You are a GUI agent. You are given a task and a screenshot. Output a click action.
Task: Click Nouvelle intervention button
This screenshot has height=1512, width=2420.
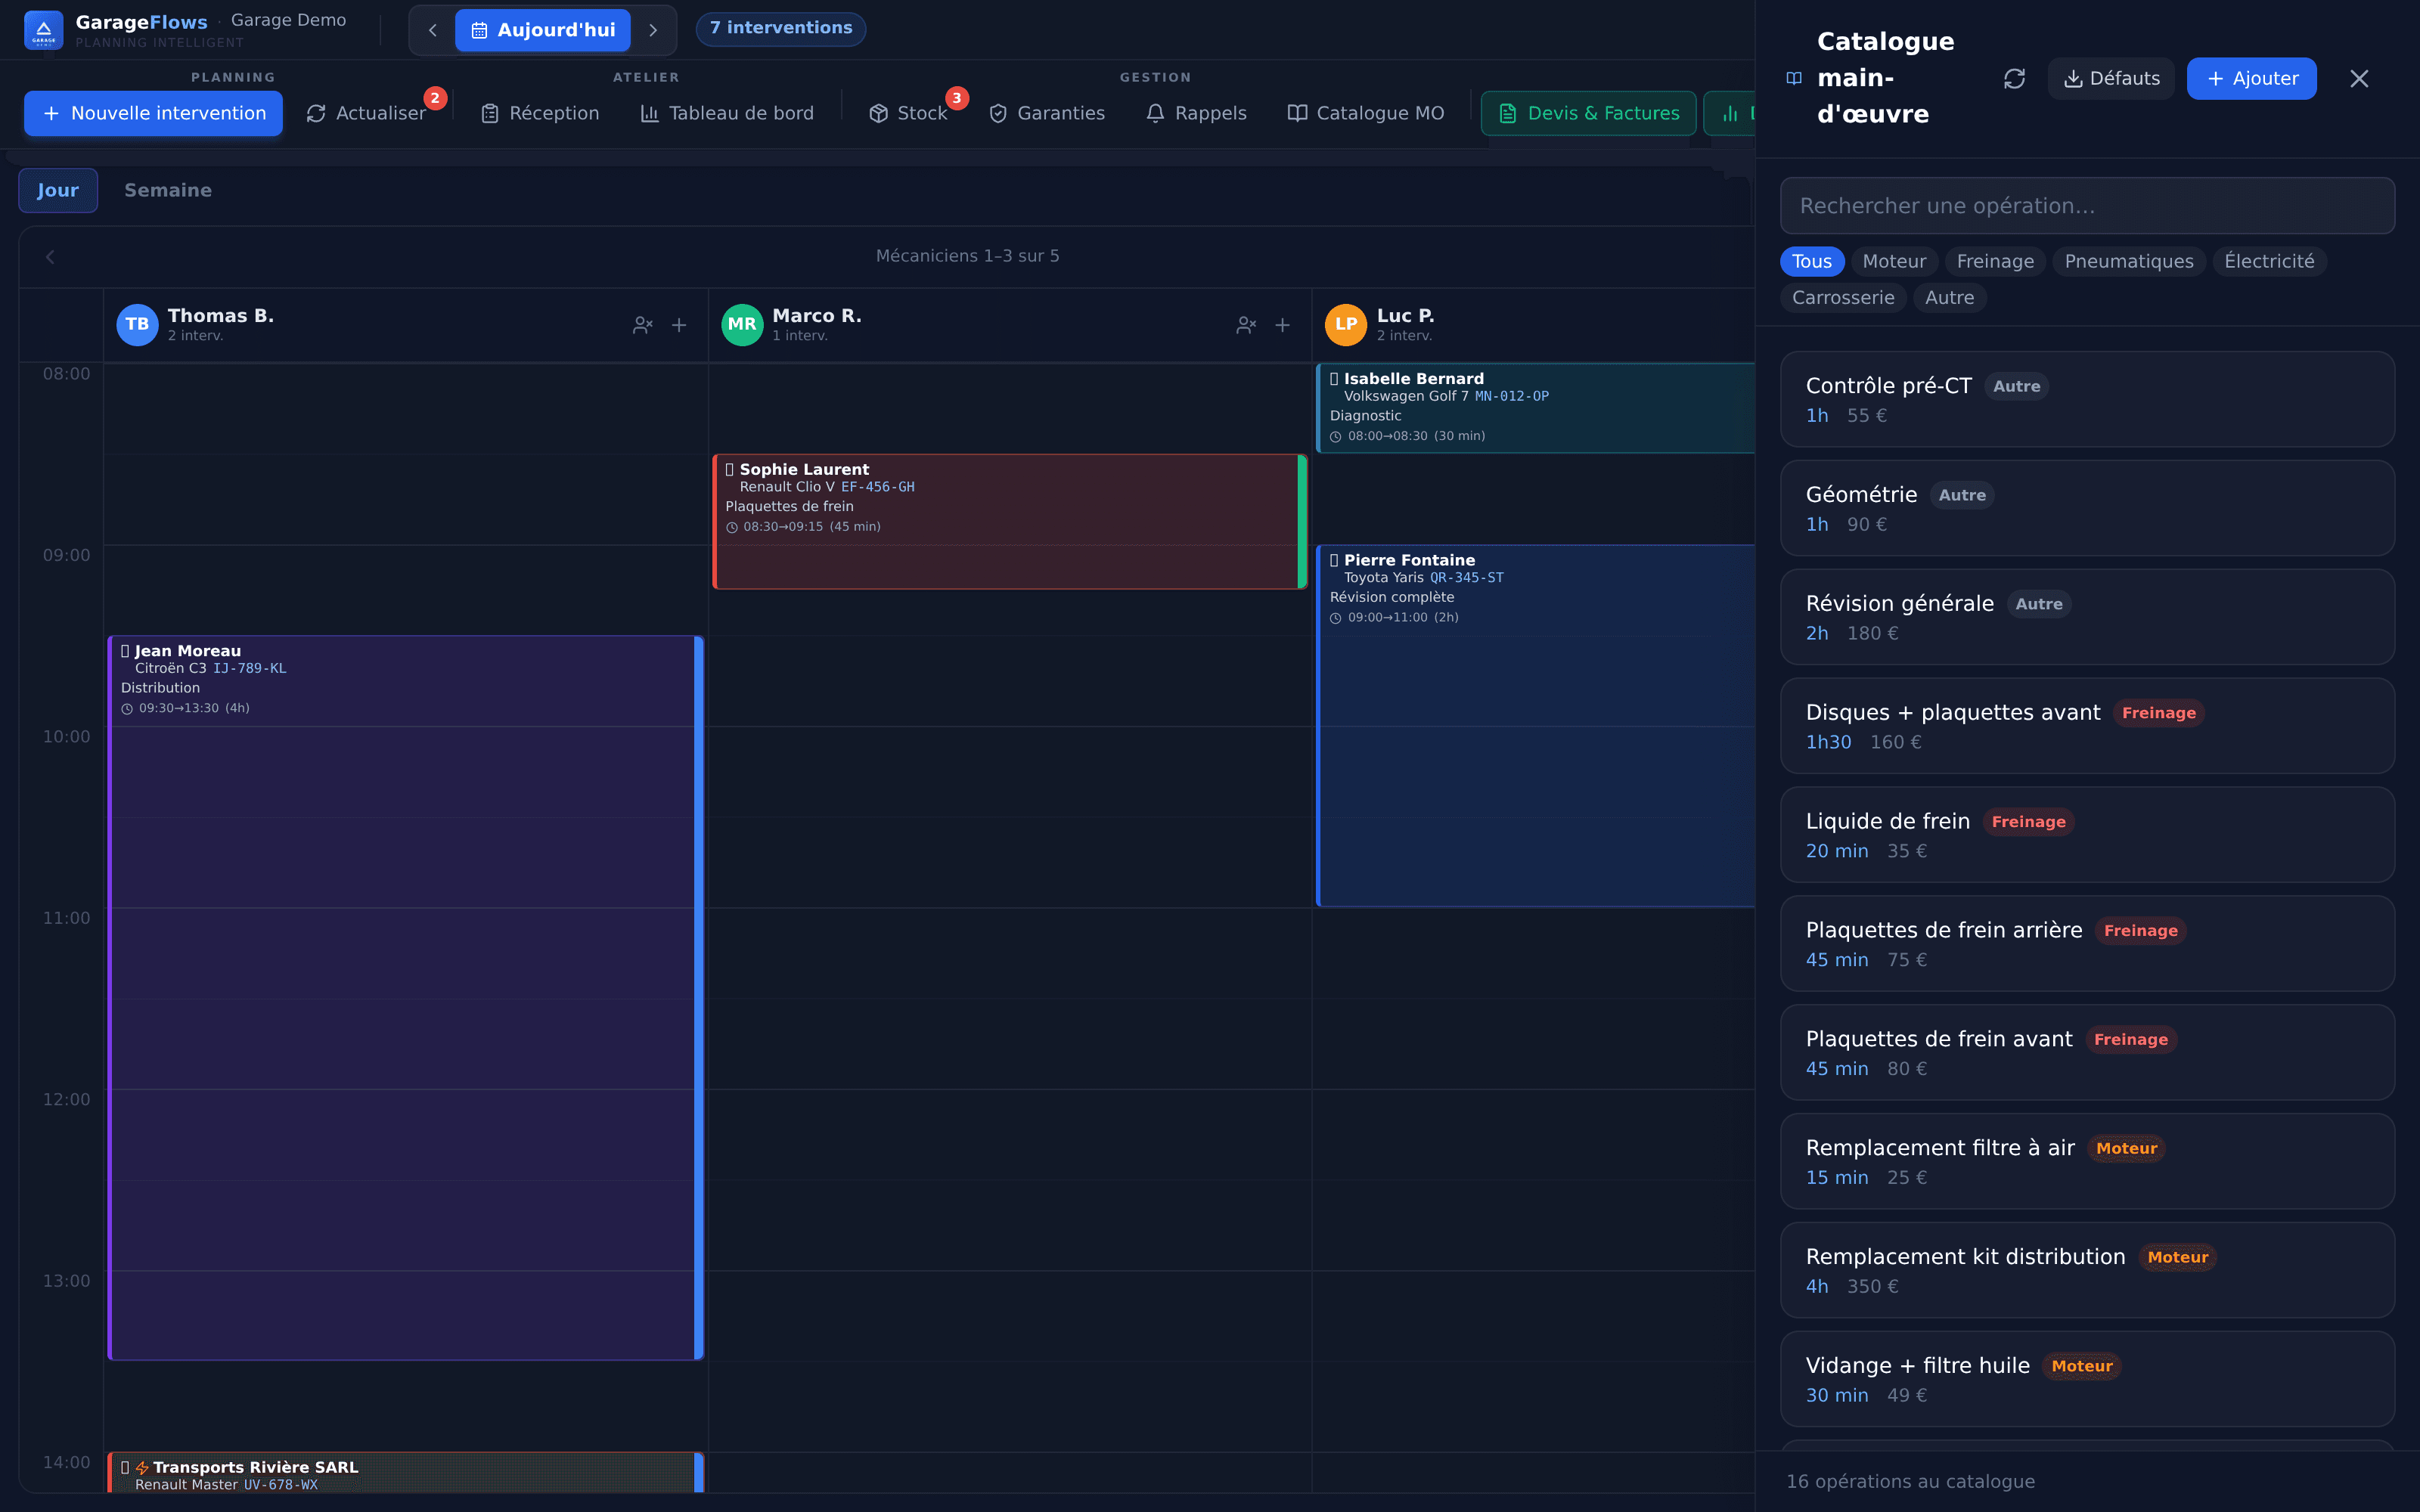click(153, 113)
